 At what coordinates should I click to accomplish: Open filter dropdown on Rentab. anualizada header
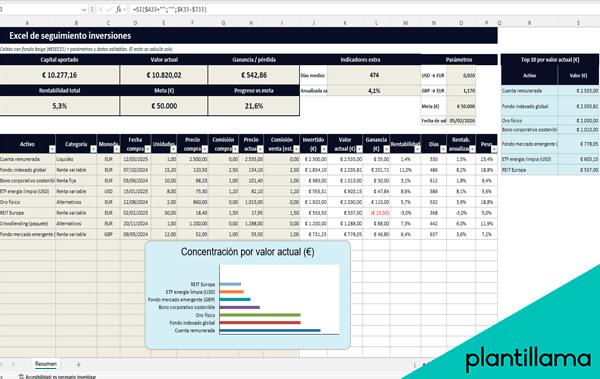[472, 149]
